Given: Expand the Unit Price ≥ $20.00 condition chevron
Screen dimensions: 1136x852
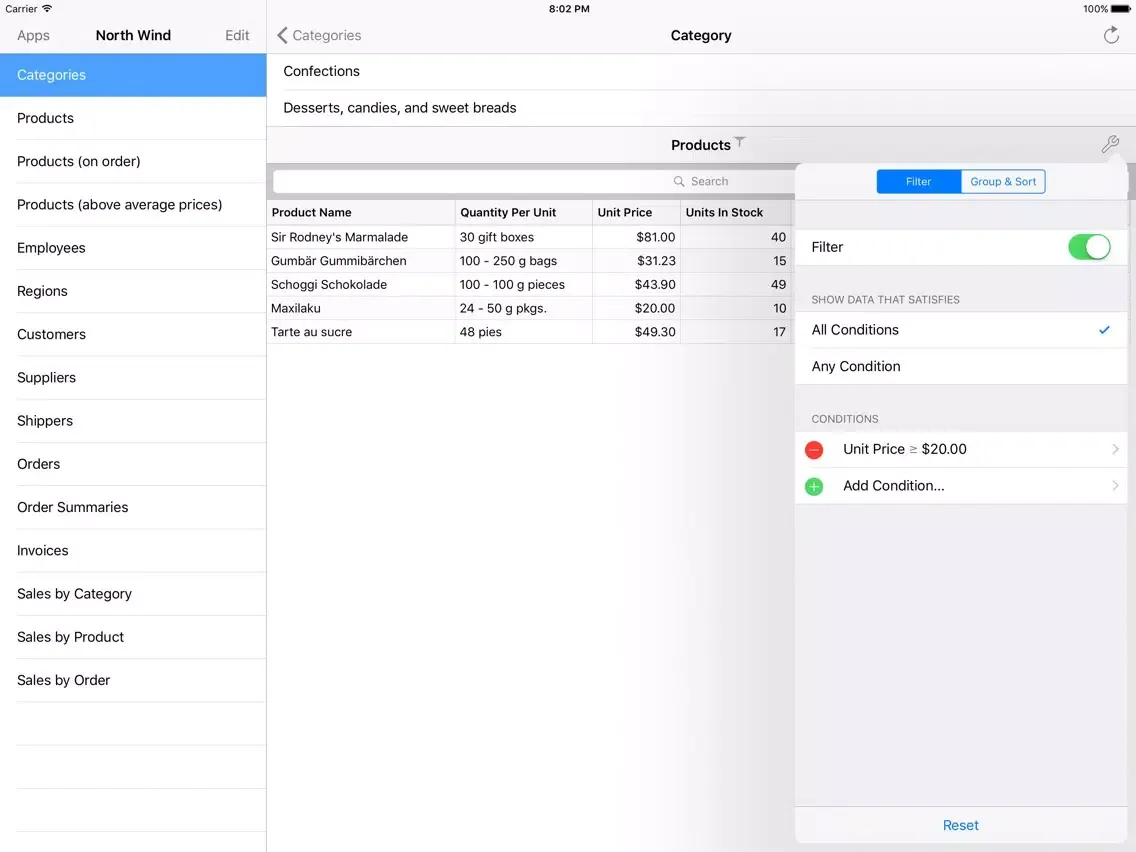Looking at the screenshot, I should 1115,449.
